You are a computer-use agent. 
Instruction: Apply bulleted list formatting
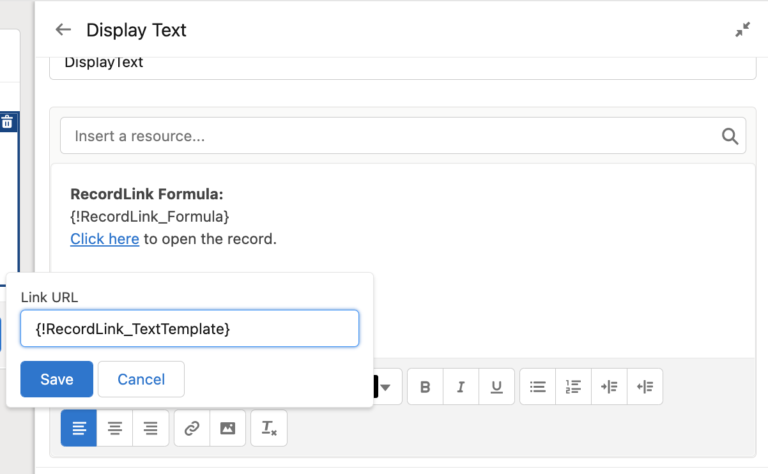pos(537,387)
